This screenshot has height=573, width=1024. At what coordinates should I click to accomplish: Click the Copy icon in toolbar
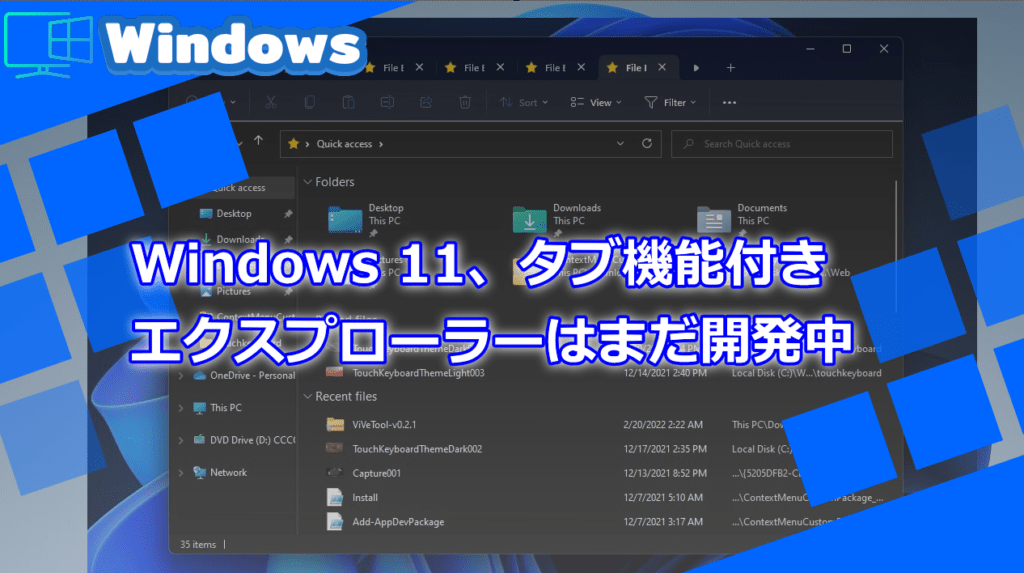click(310, 103)
